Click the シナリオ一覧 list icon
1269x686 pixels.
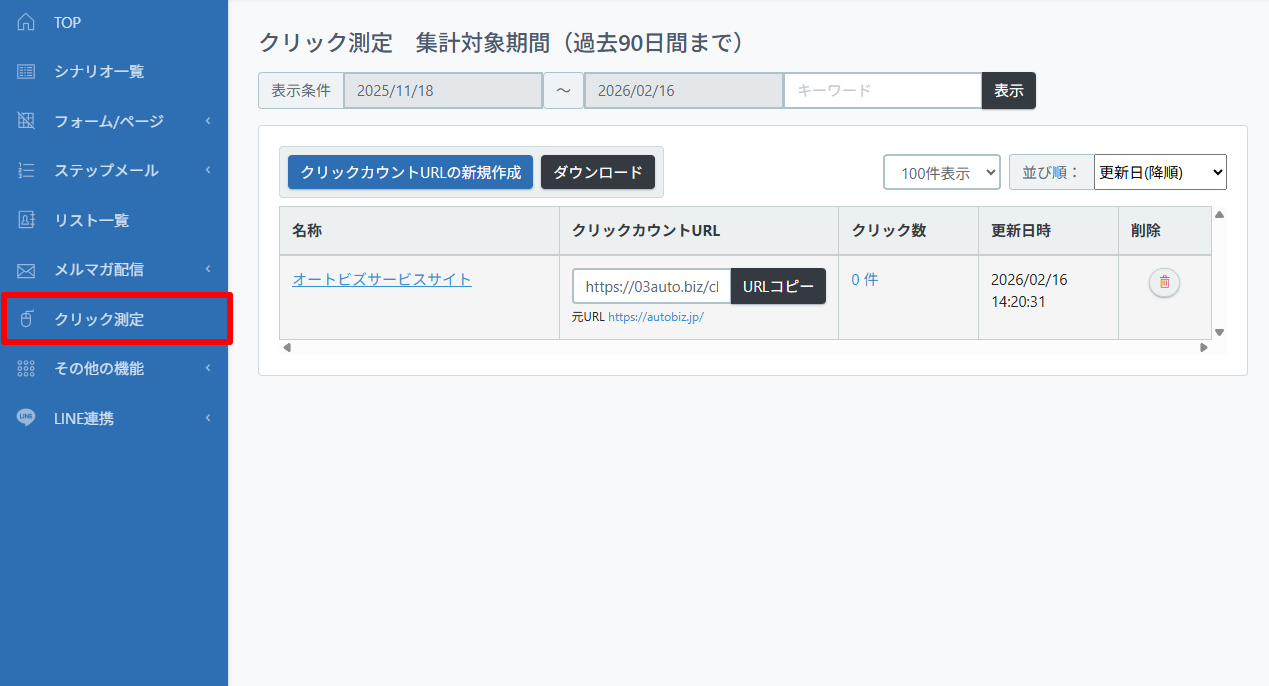tap(26, 72)
